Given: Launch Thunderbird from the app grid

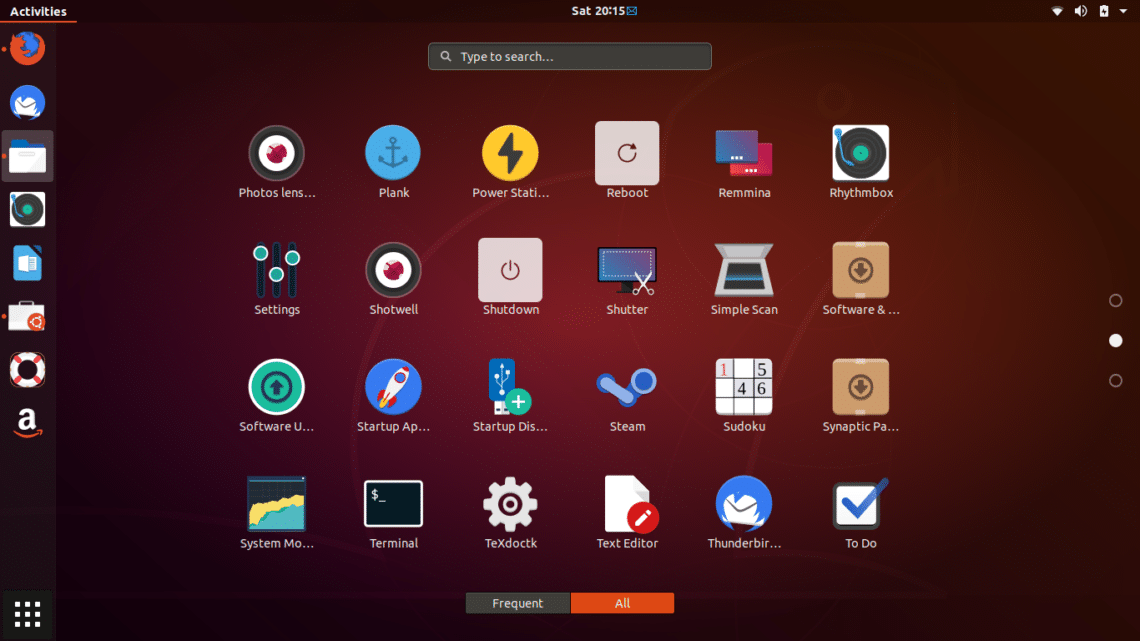Looking at the screenshot, I should (x=744, y=504).
